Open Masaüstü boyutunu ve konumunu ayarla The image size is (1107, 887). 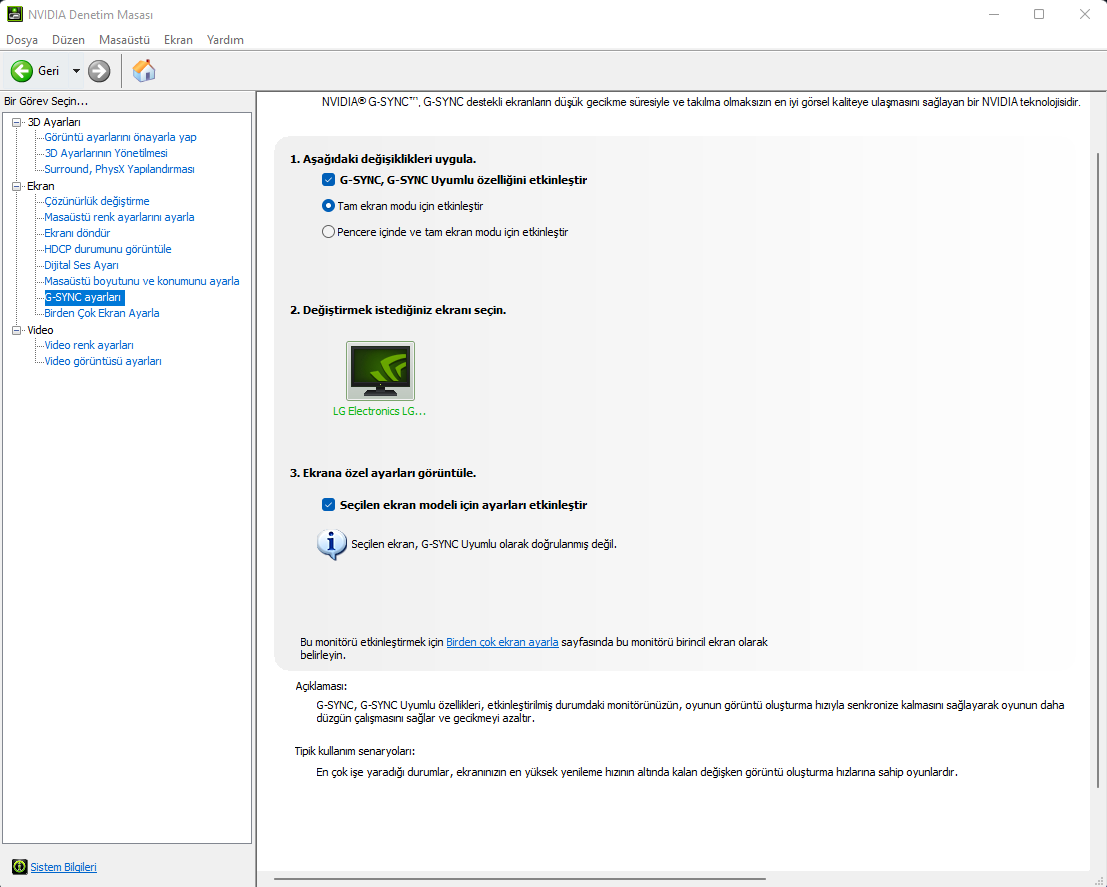(142, 281)
